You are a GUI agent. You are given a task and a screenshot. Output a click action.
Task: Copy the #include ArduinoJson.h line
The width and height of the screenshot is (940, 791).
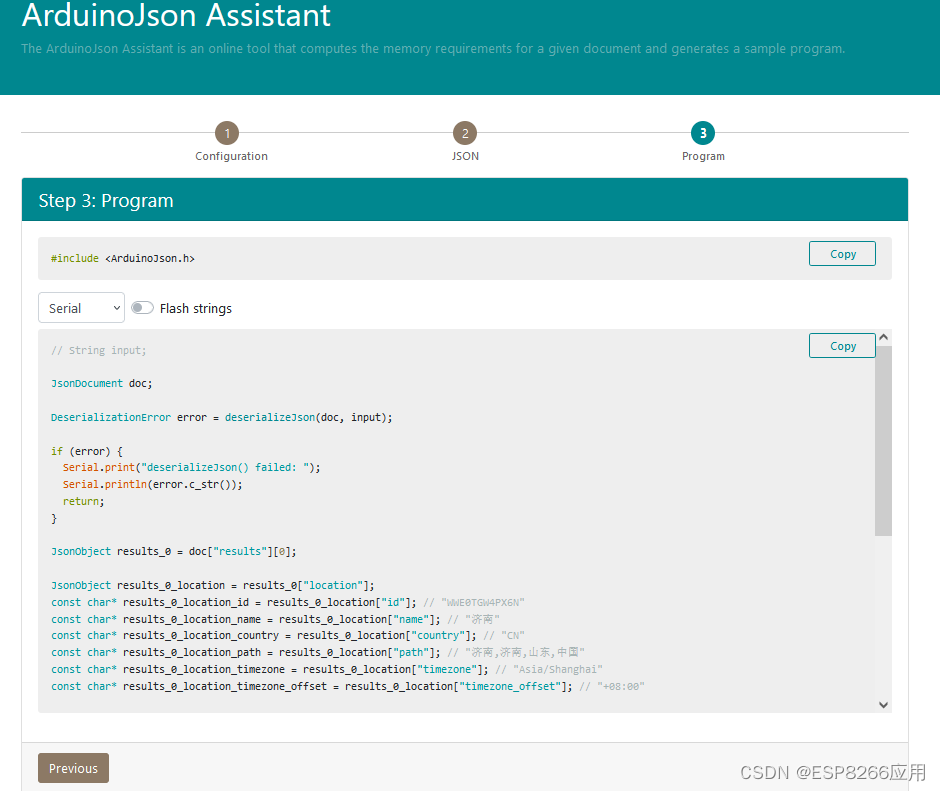click(842, 254)
